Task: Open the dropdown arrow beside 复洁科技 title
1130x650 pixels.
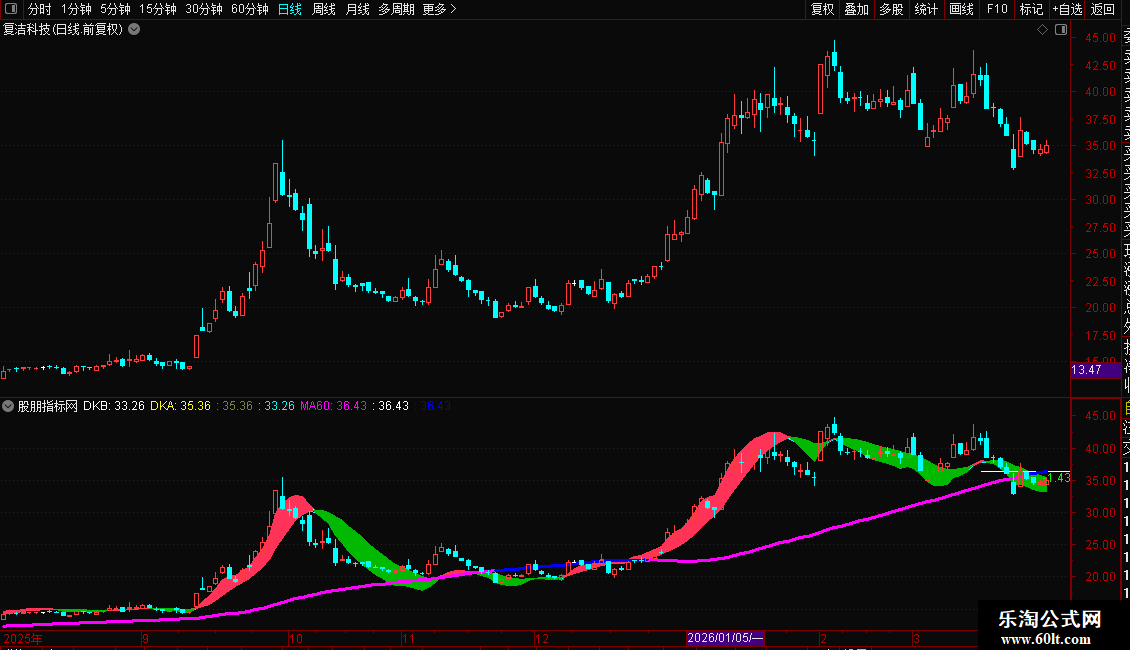Action: pyautogui.click(x=134, y=30)
